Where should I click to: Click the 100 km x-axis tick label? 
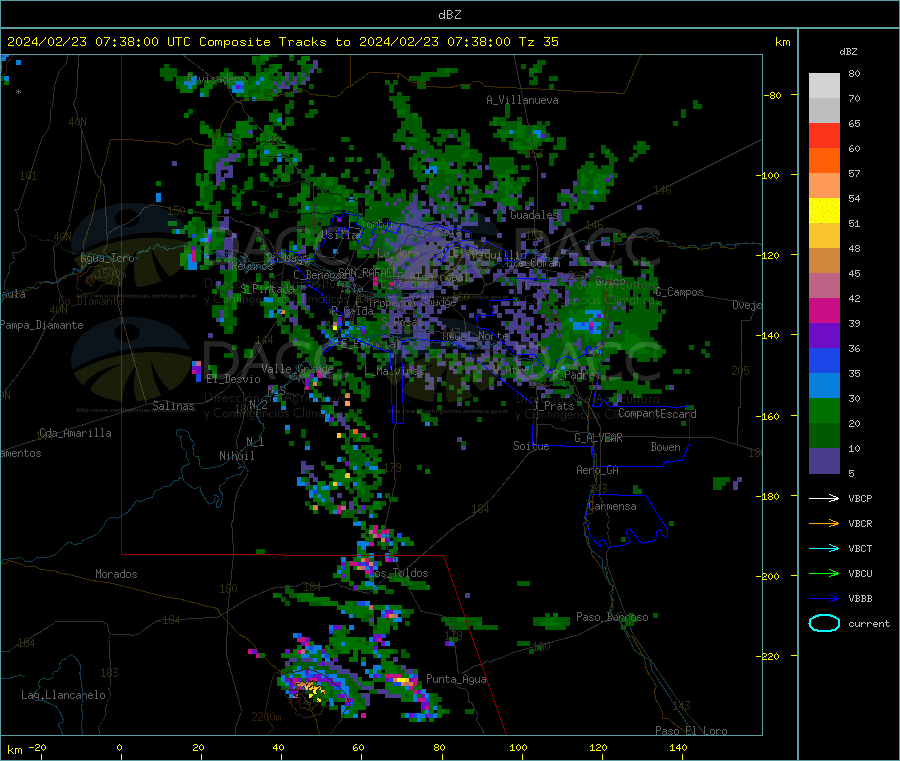click(x=518, y=747)
